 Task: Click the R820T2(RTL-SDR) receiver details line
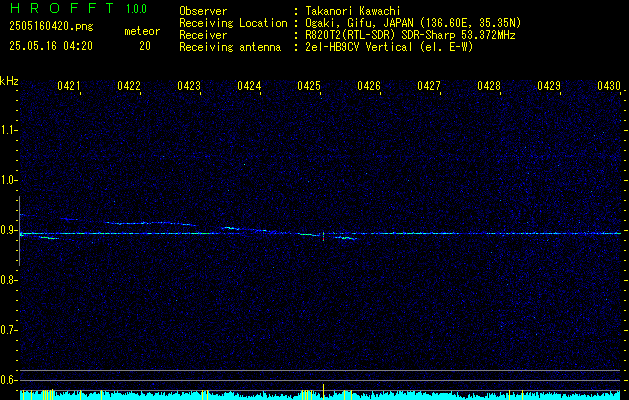tap(410, 35)
